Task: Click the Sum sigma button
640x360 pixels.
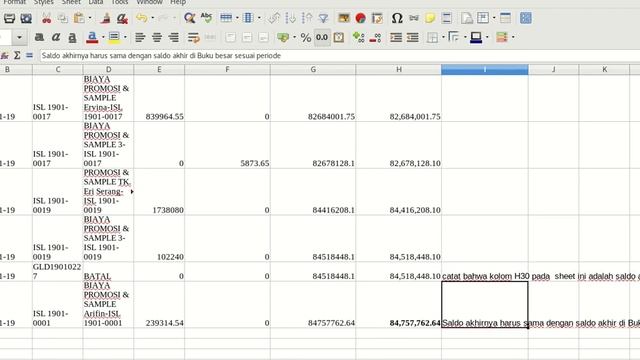Action: (x=17, y=55)
